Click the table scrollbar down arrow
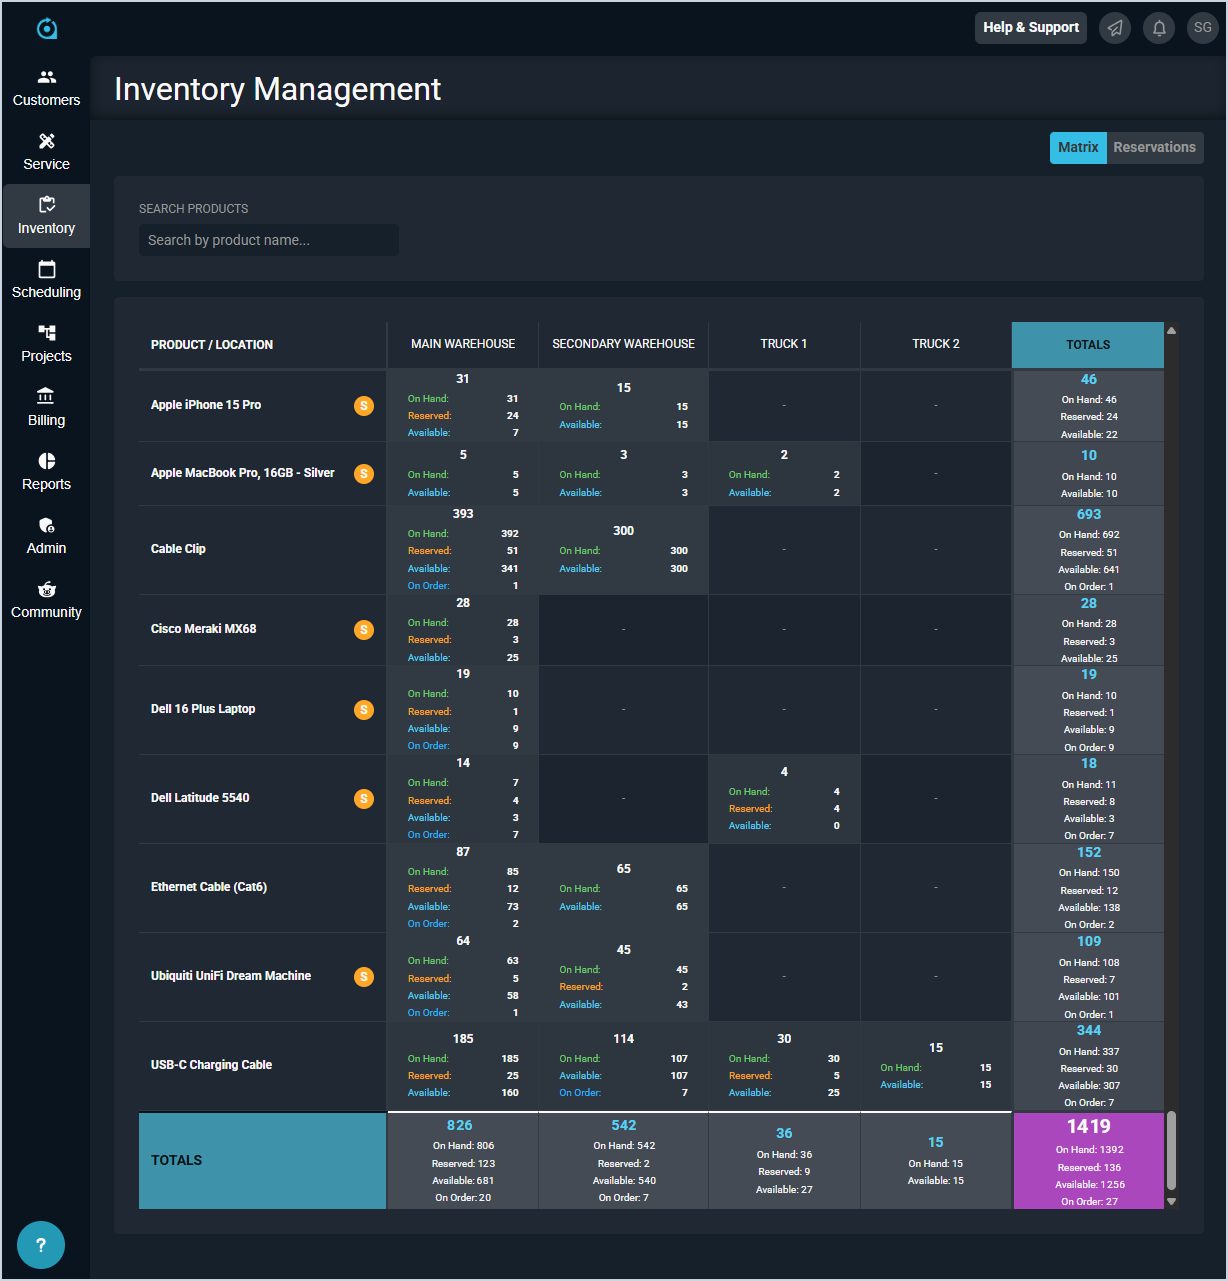This screenshot has width=1228, height=1281. 1171,1202
